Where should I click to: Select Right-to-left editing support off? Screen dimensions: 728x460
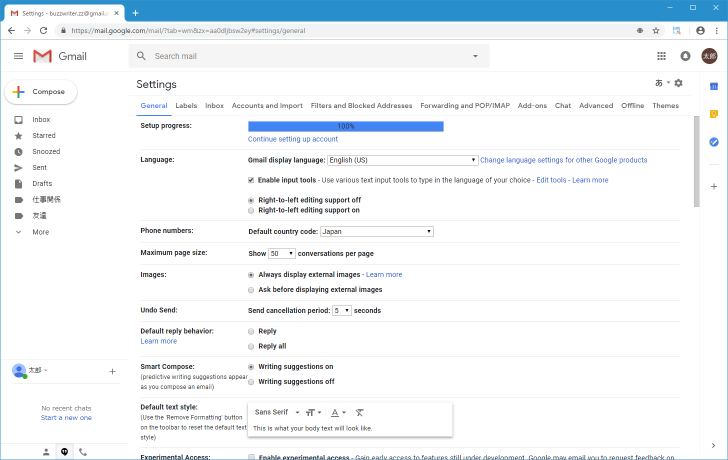[251, 201]
